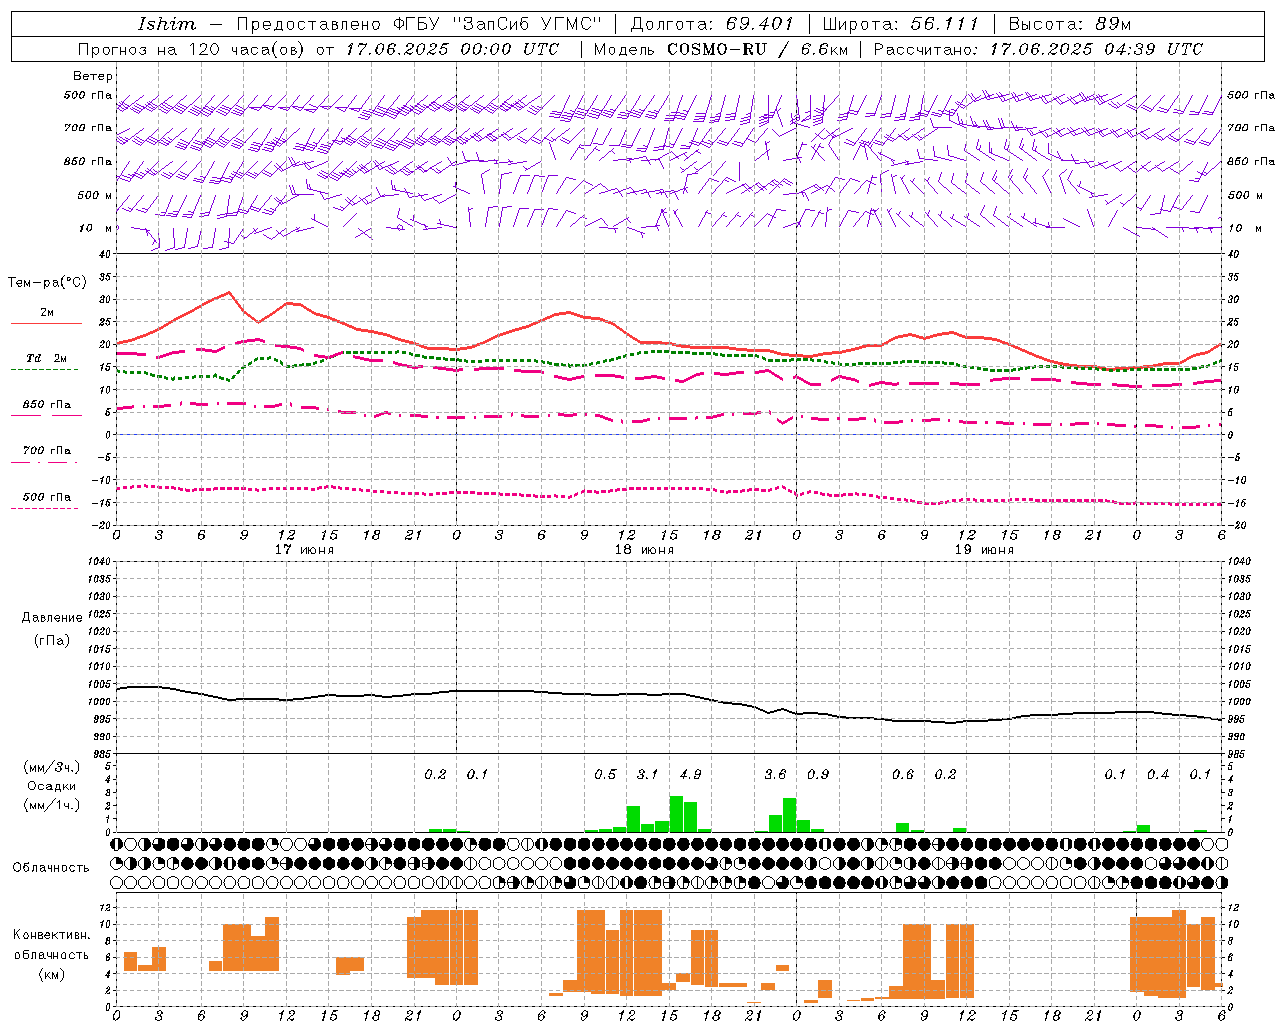1280x1024 pixels.
Task: Click "Прогноз на 120 часа(ов)" forecast text
Action: tap(193, 49)
